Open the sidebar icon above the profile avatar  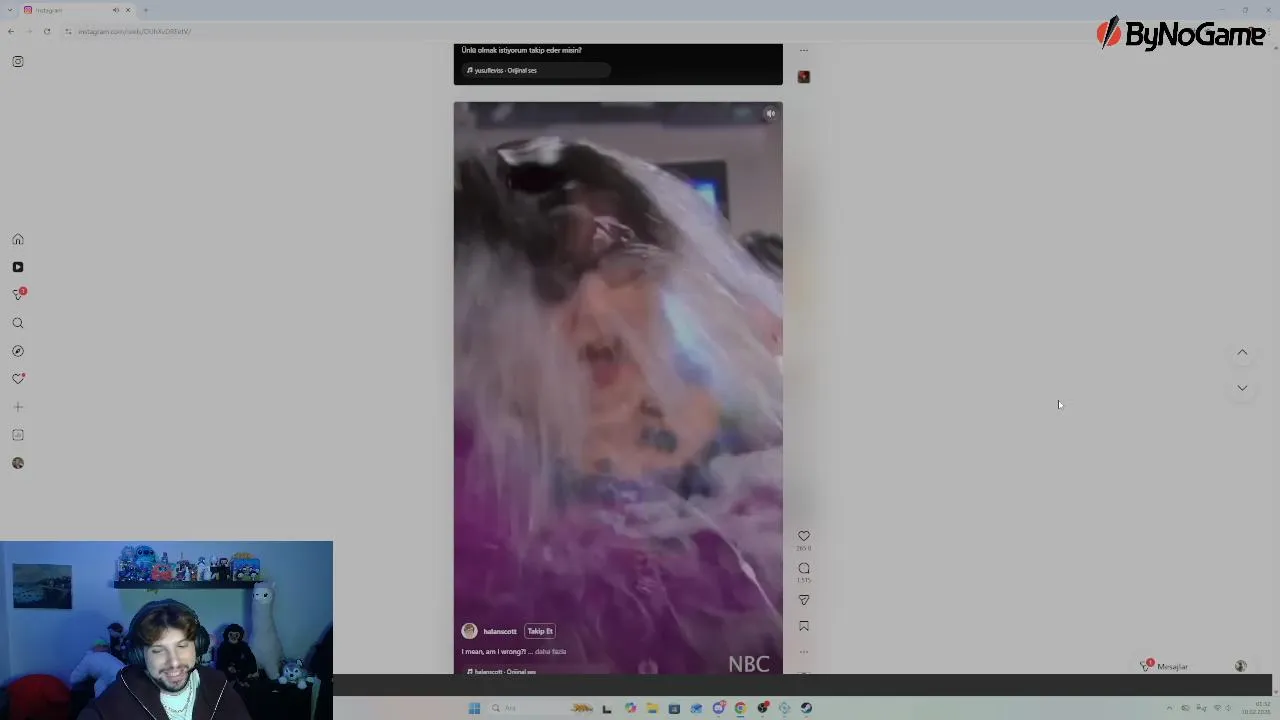[x=18, y=435]
